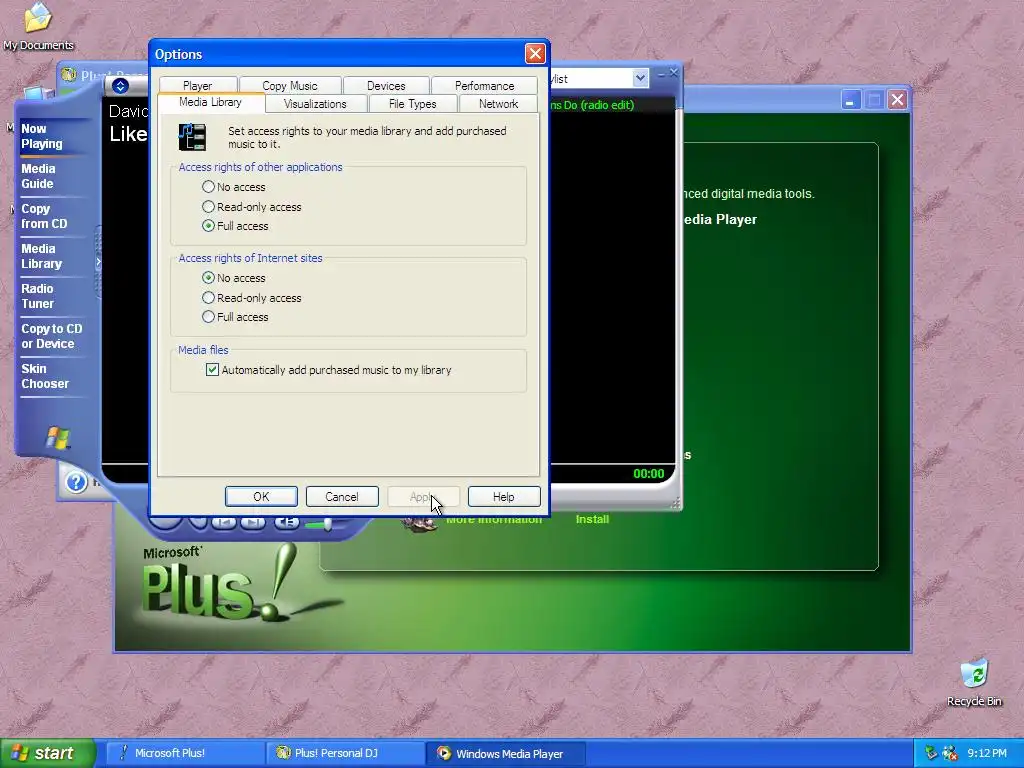1024x768 pixels.
Task: Select Read-only access for other applications
Action: click(x=252, y=206)
